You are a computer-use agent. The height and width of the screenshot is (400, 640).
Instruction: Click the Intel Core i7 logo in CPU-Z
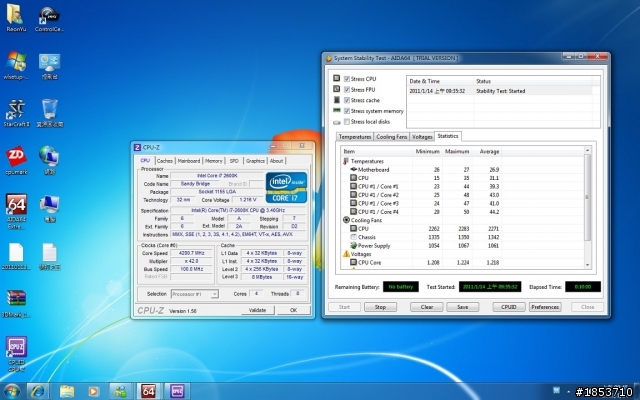coord(286,187)
